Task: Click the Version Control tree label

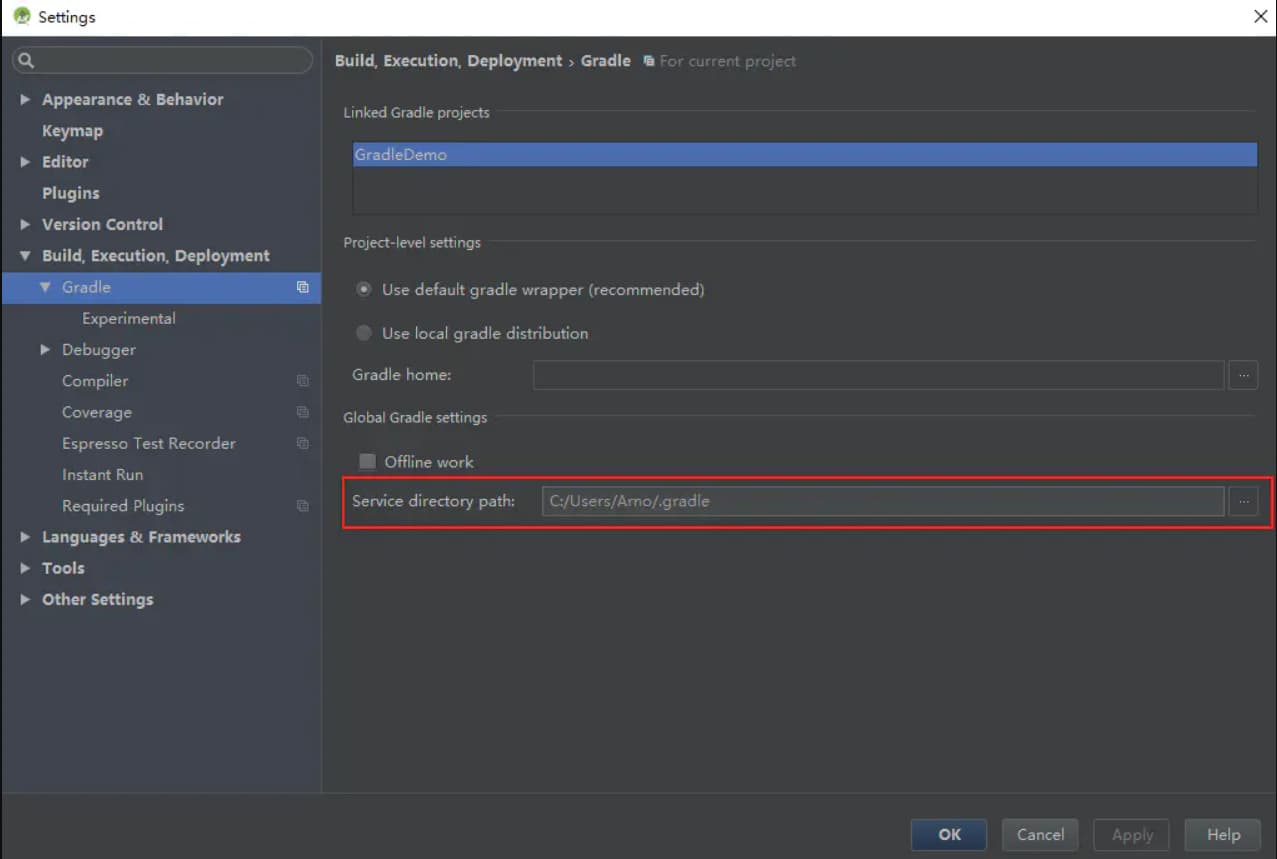Action: tap(102, 224)
